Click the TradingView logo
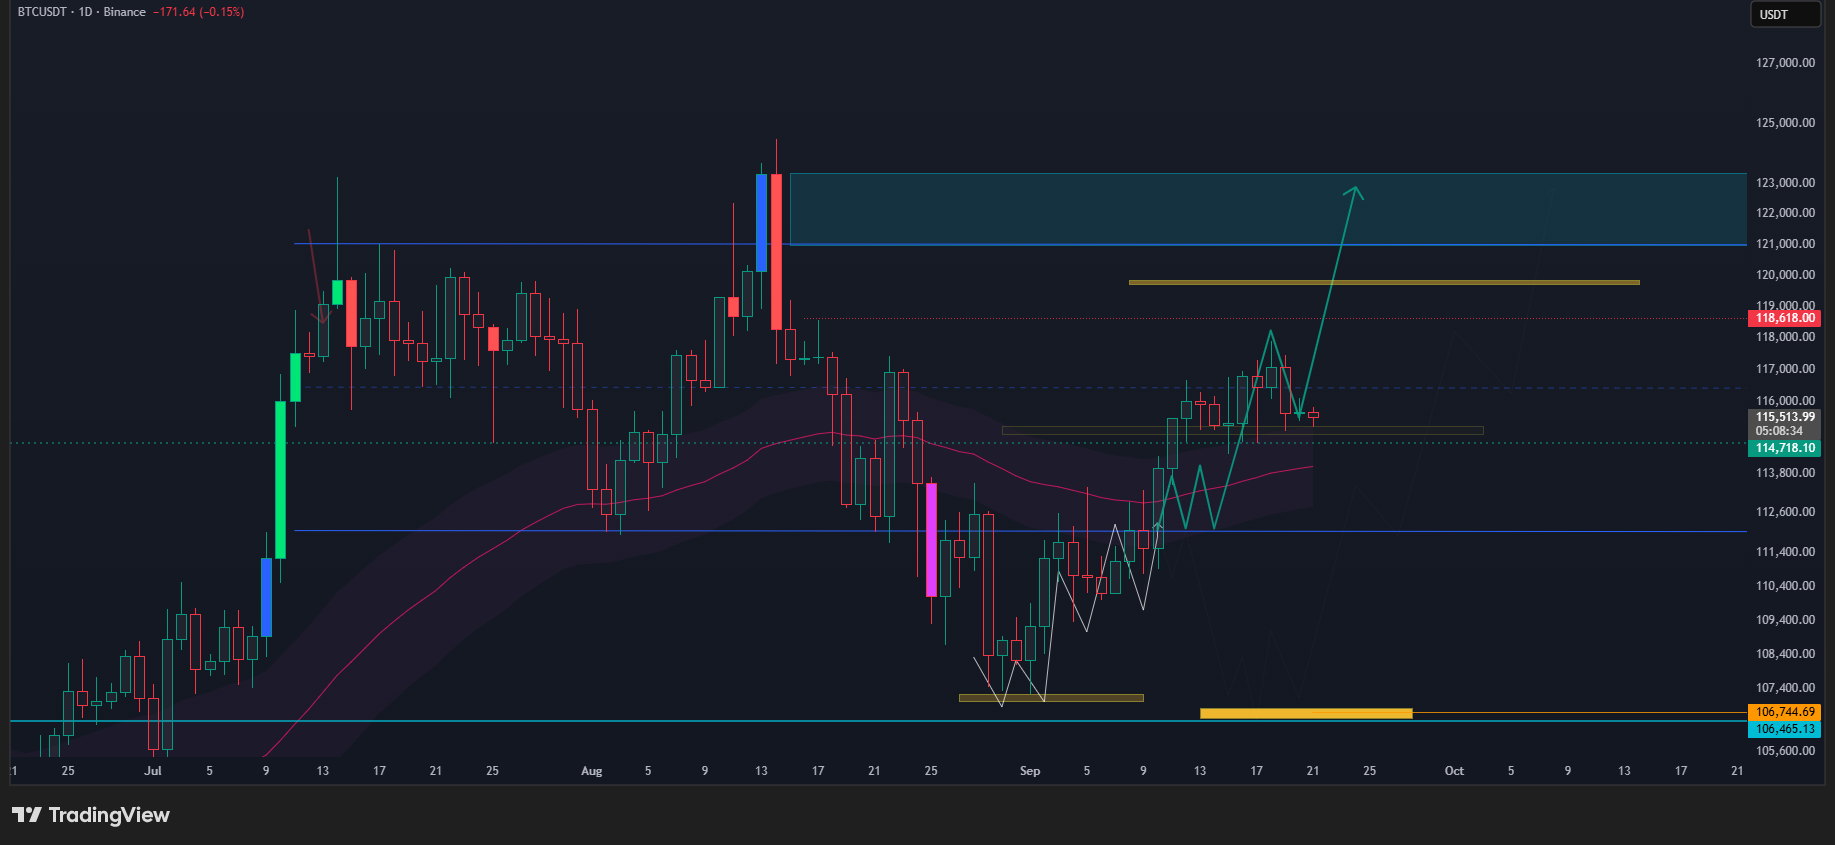 coord(91,815)
